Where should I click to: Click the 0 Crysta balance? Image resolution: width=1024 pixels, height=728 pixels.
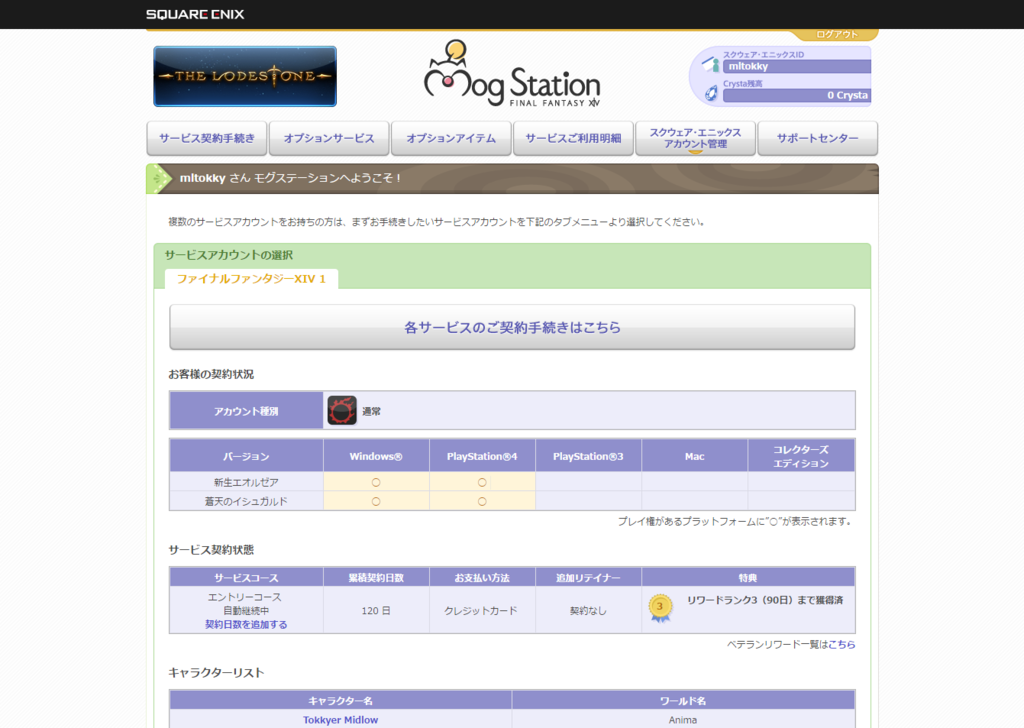pyautogui.click(x=797, y=95)
